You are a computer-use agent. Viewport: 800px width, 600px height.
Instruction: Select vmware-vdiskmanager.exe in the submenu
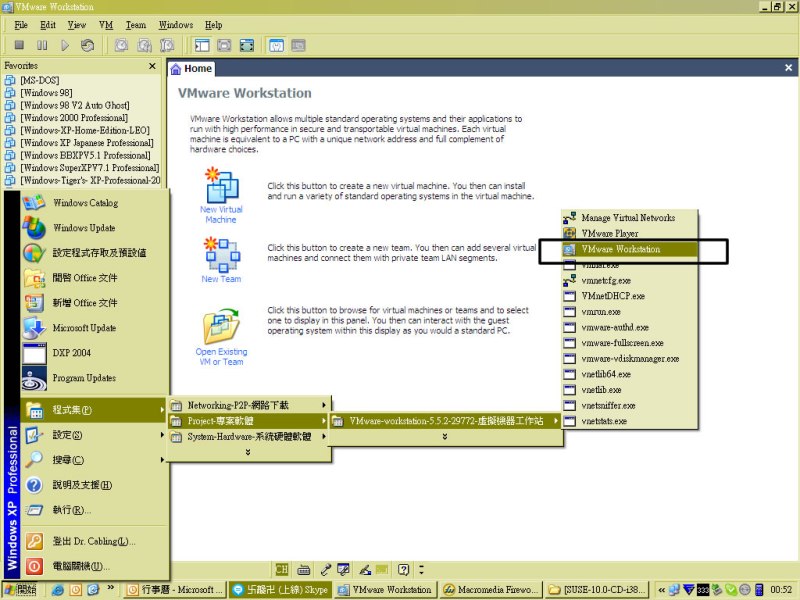630,359
